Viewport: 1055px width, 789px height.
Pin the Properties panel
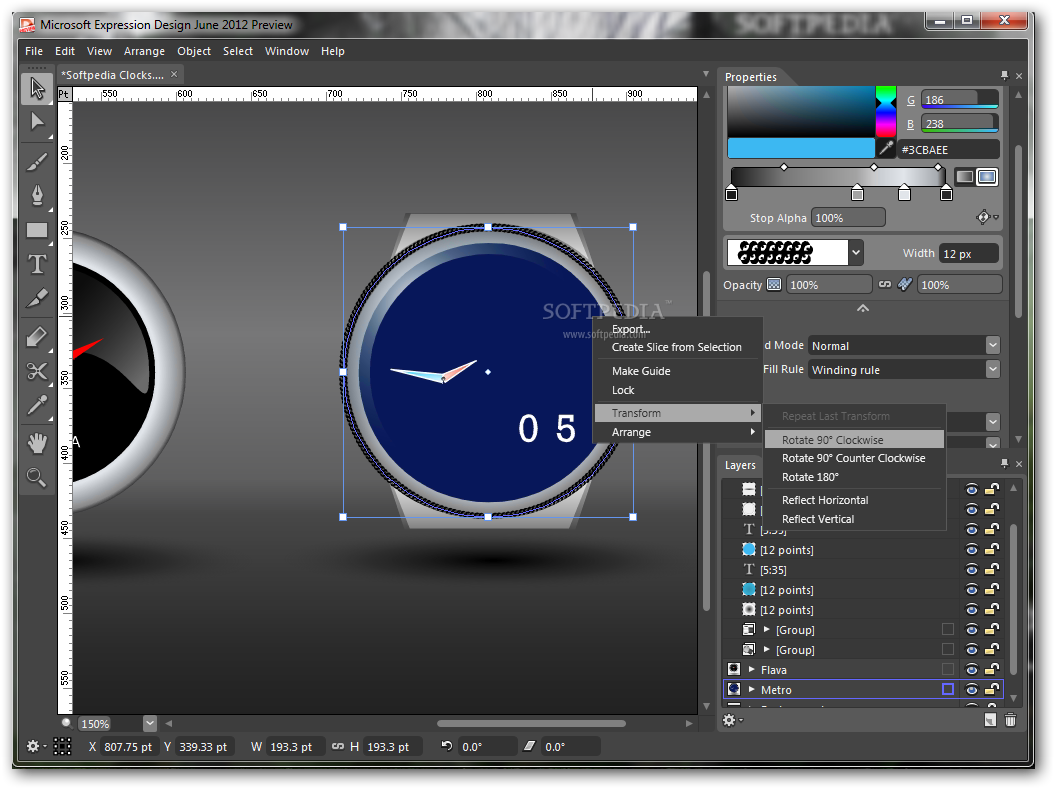[1005, 76]
